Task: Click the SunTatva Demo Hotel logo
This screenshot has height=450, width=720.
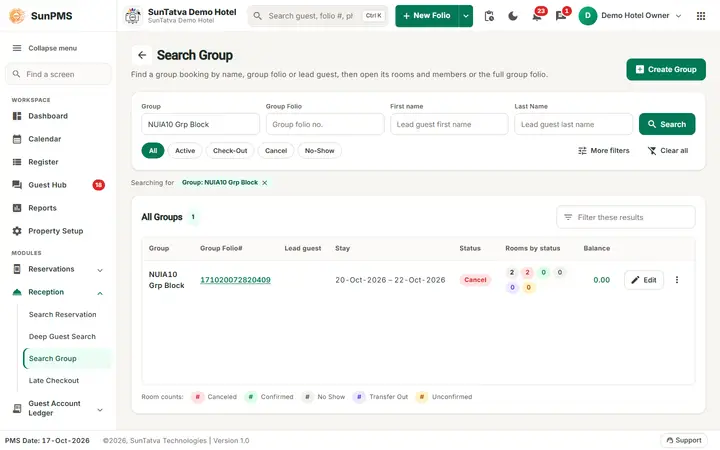Action: [133, 16]
